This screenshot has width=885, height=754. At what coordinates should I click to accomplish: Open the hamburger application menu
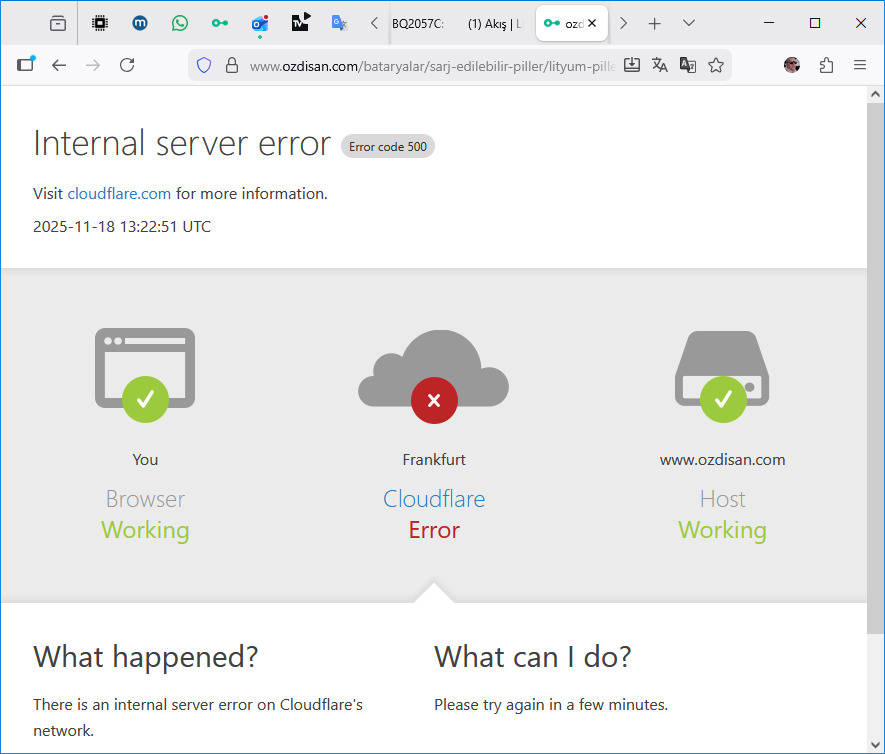pos(860,65)
